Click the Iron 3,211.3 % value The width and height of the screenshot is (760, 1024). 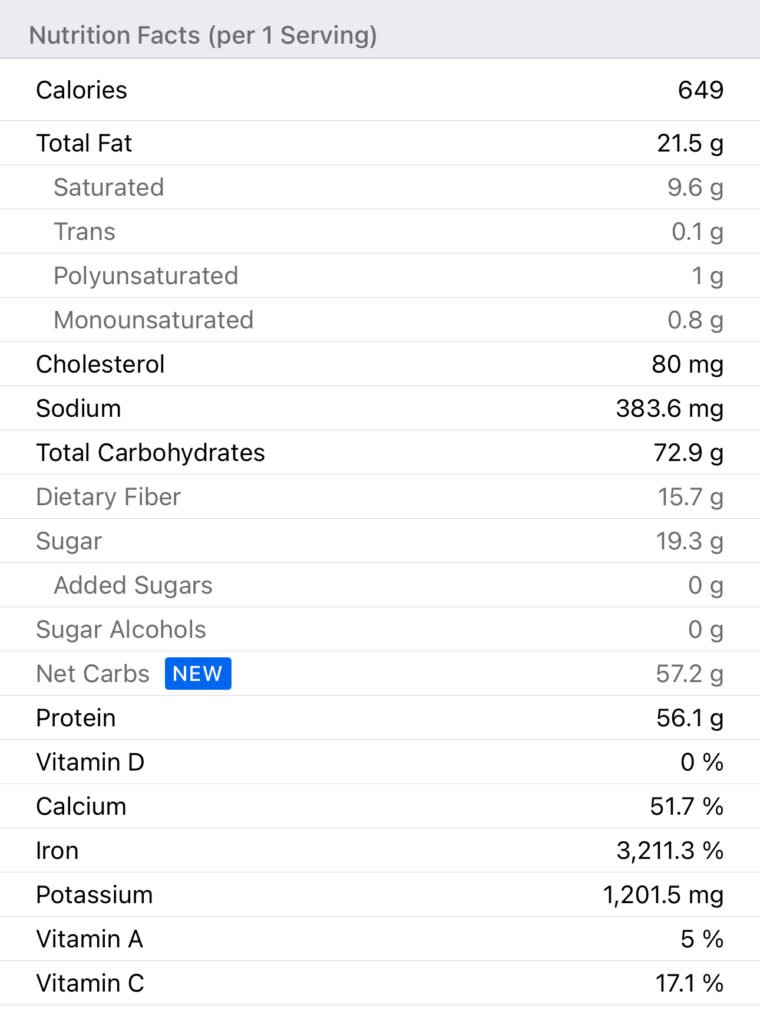click(669, 850)
